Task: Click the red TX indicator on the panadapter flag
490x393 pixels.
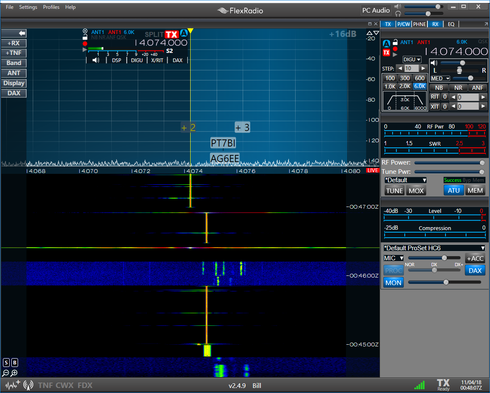Action: point(172,35)
